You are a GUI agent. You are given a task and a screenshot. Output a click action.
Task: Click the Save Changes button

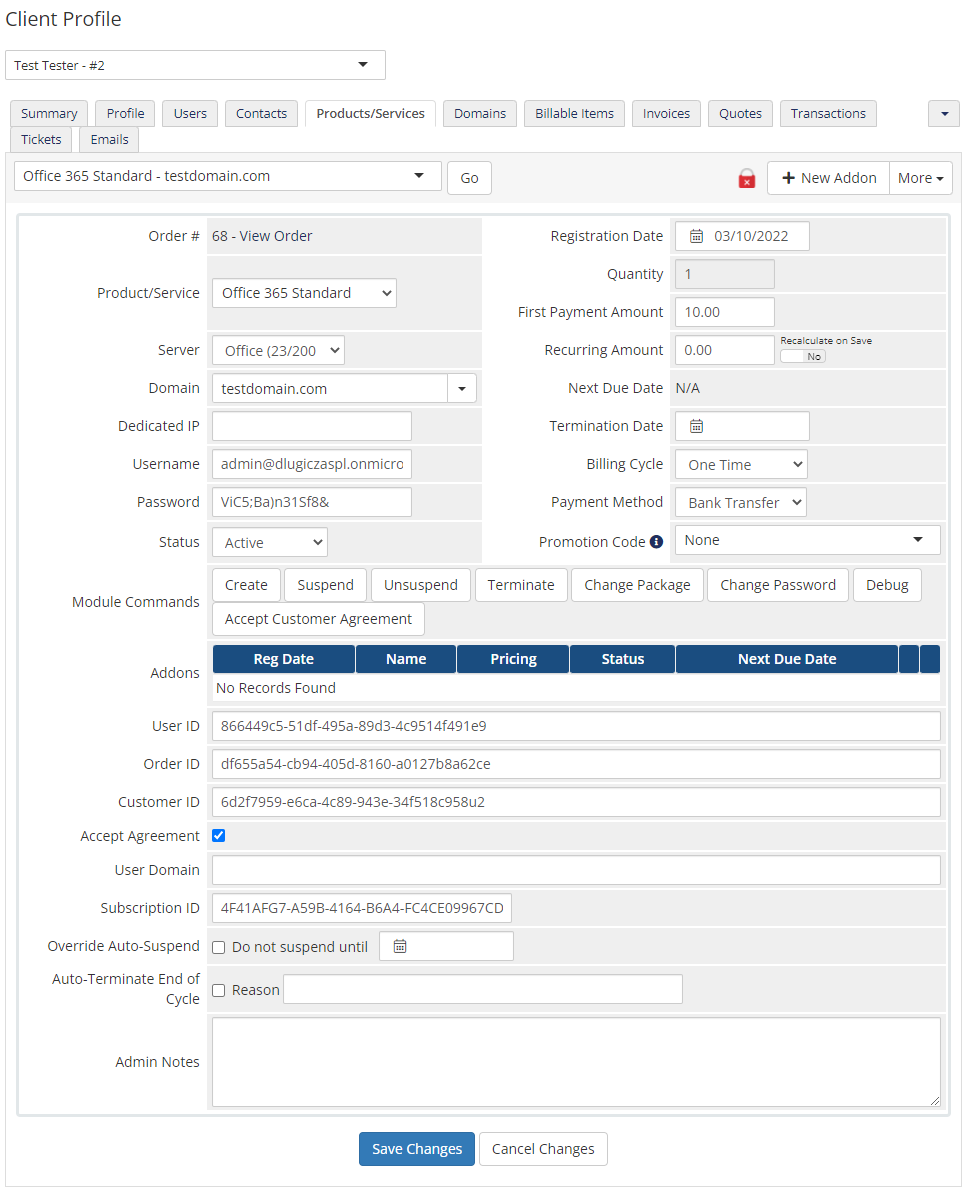point(416,1148)
